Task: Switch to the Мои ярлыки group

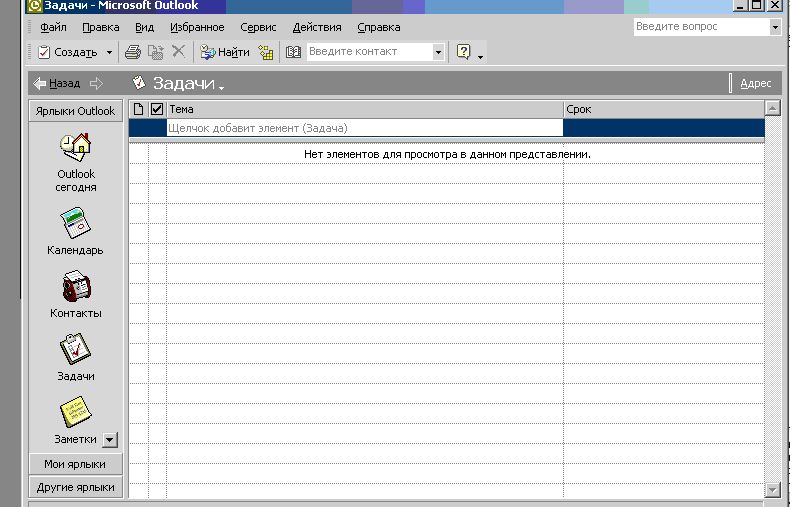Action: coord(76,464)
